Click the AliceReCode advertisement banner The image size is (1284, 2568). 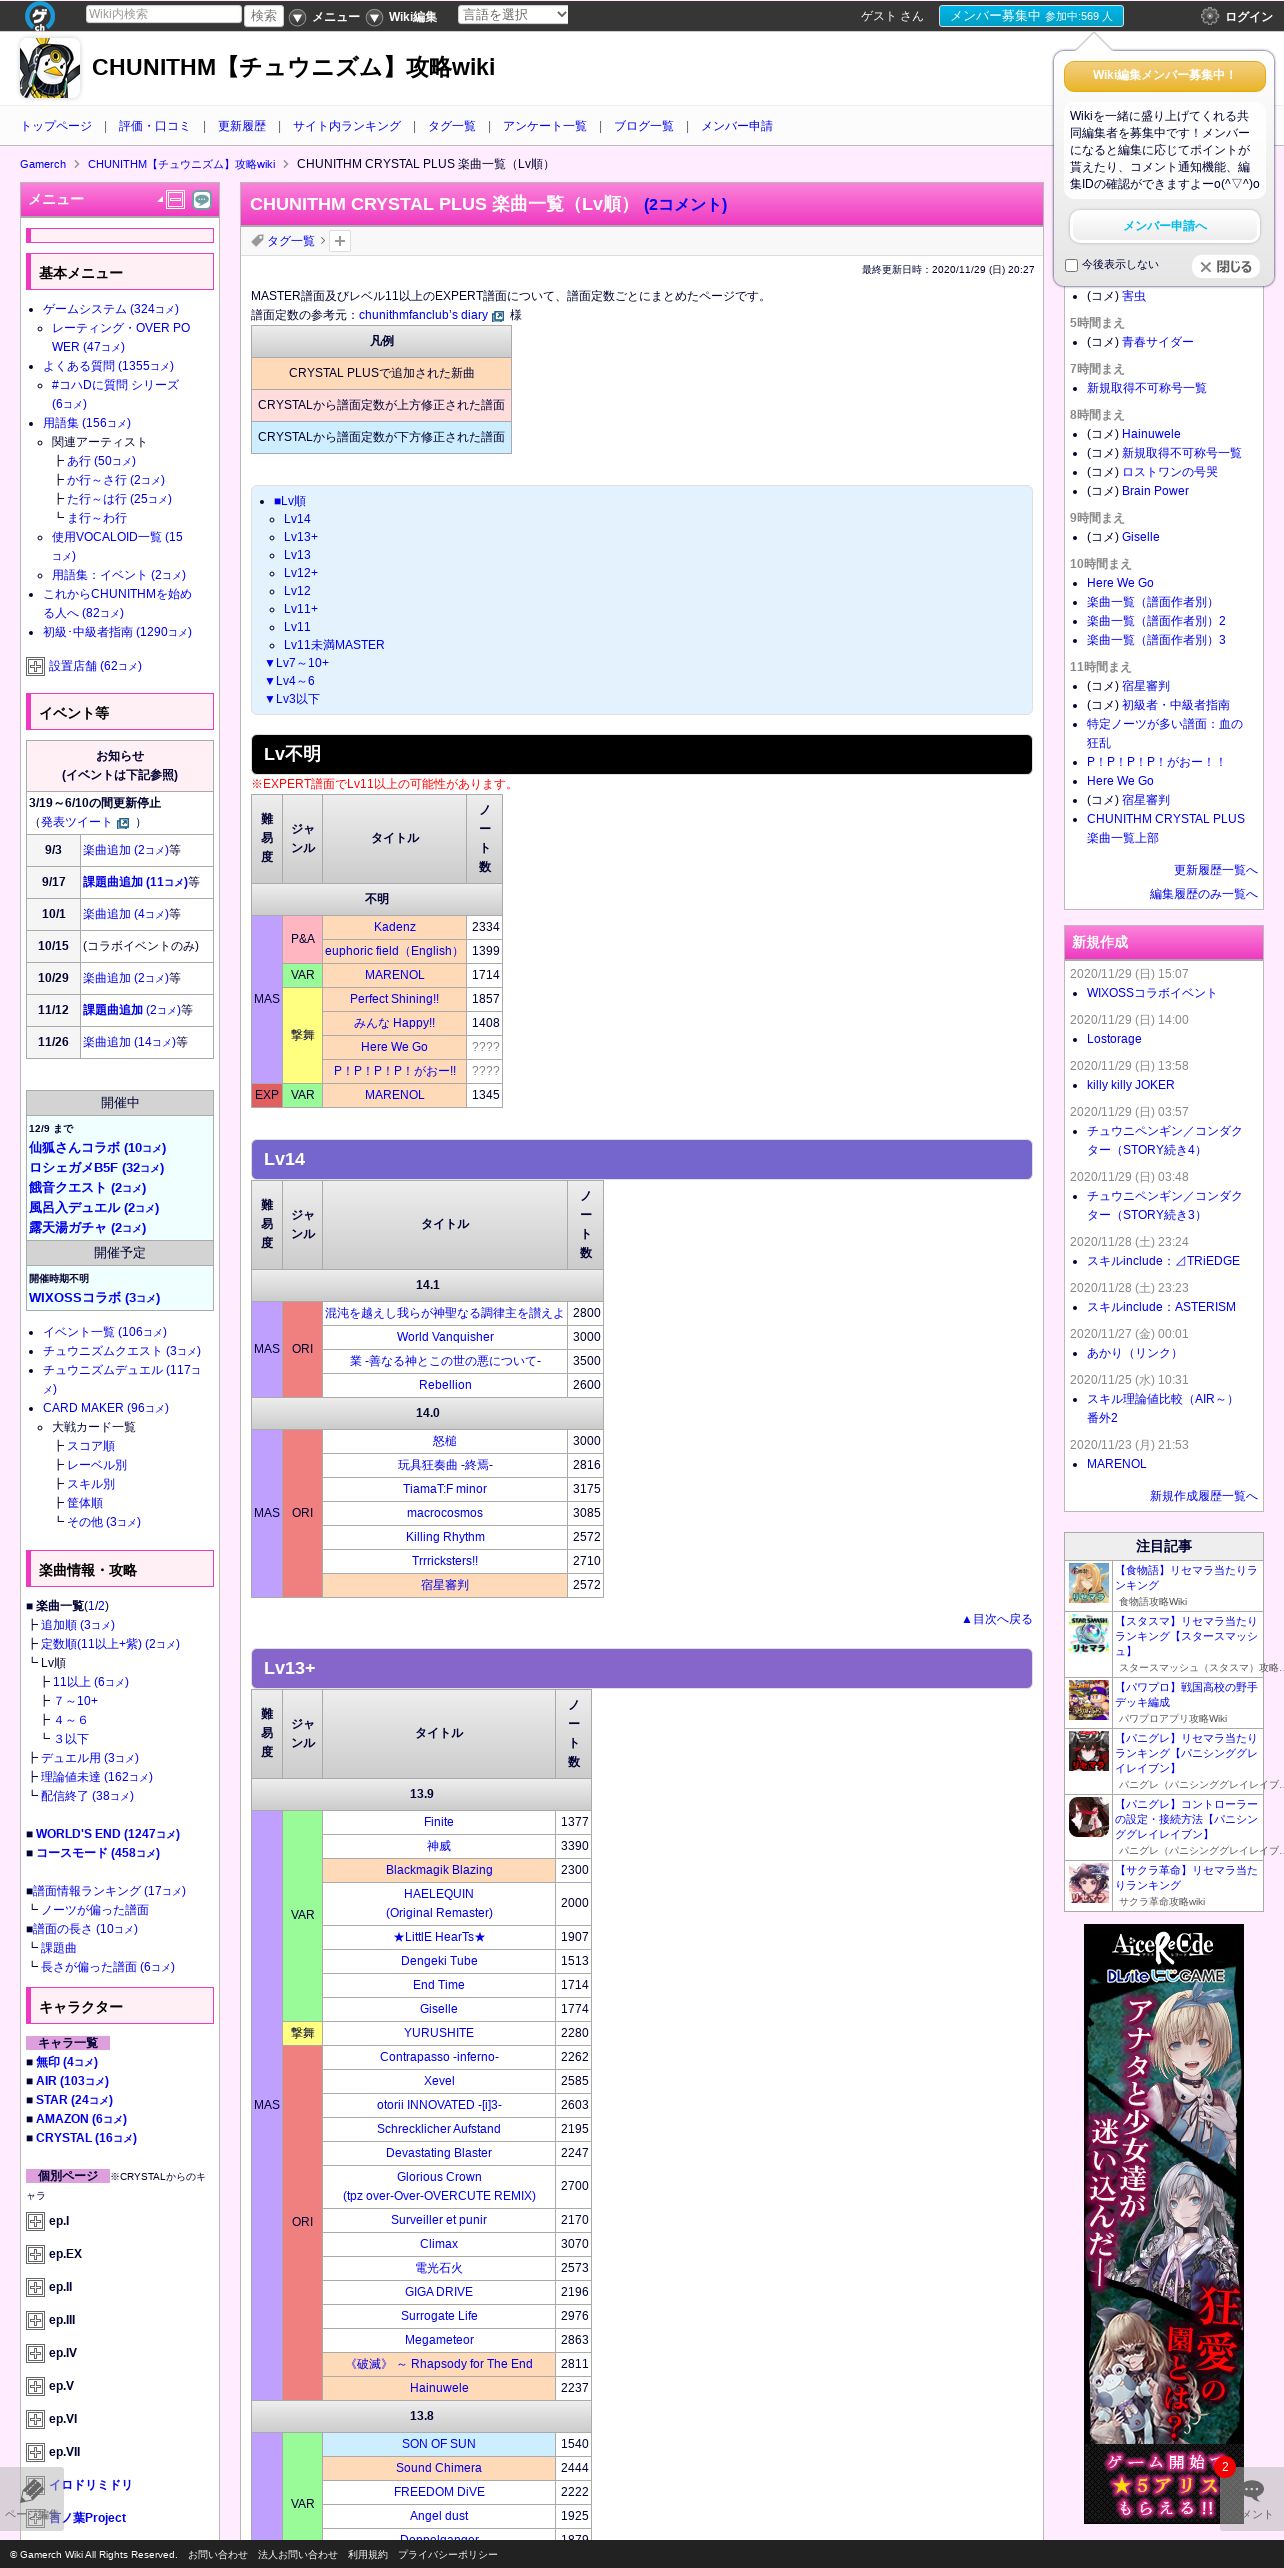pos(1163,2223)
